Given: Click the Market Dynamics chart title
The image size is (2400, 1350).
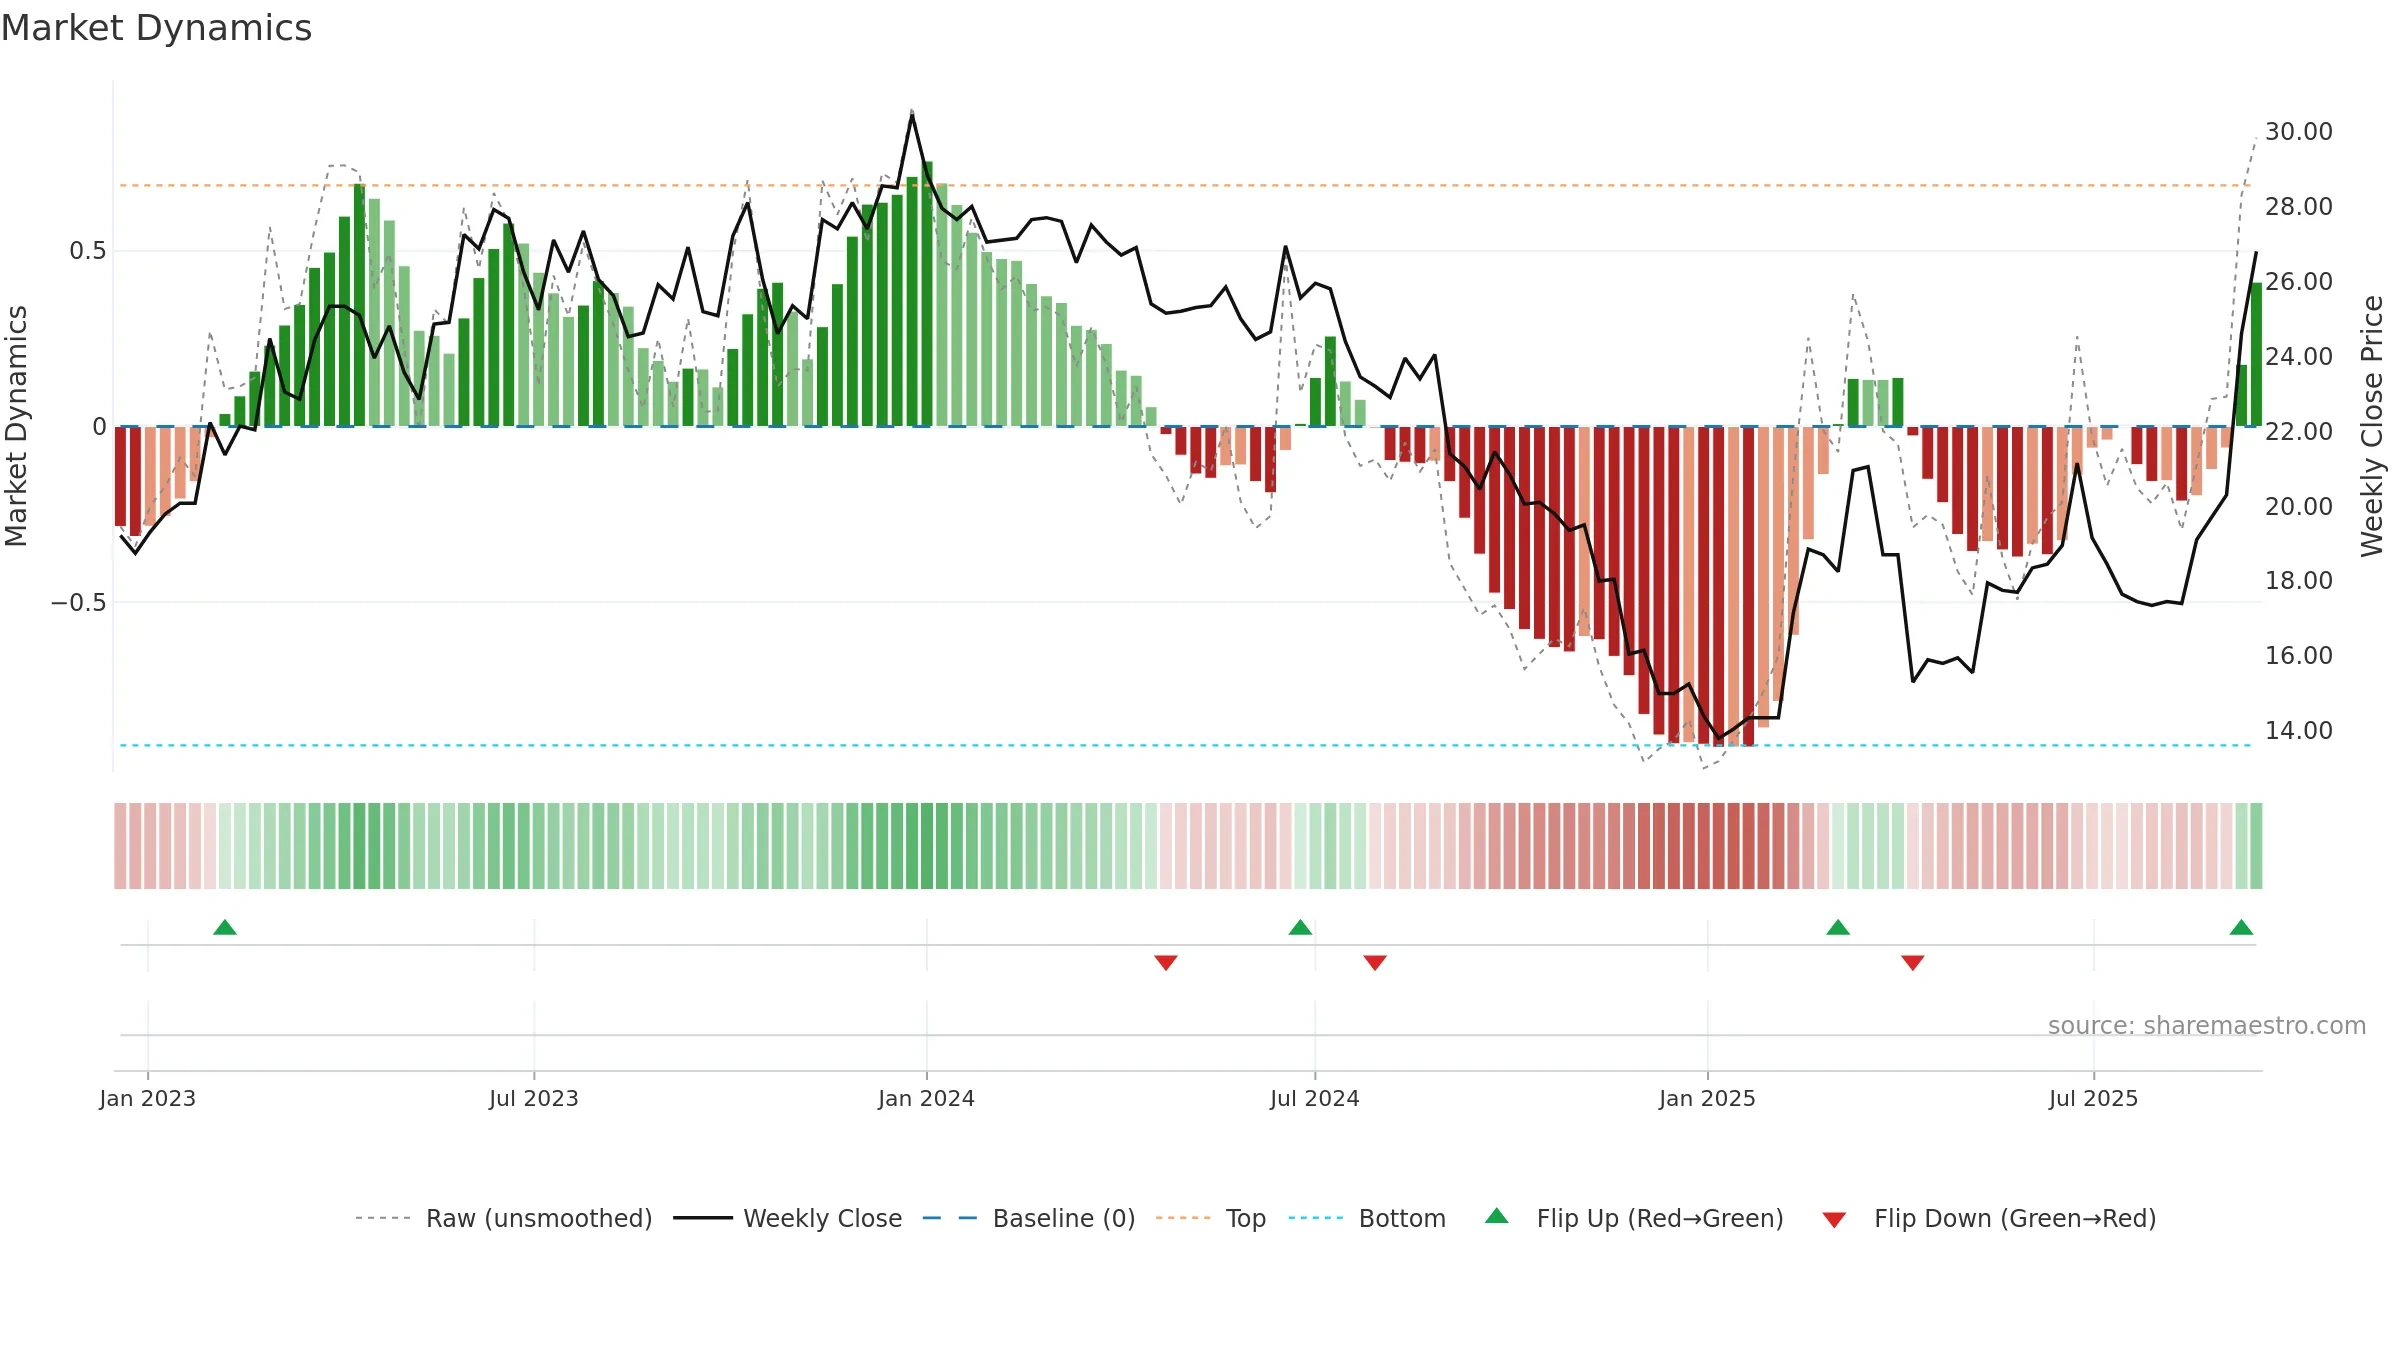Looking at the screenshot, I should (x=156, y=28).
